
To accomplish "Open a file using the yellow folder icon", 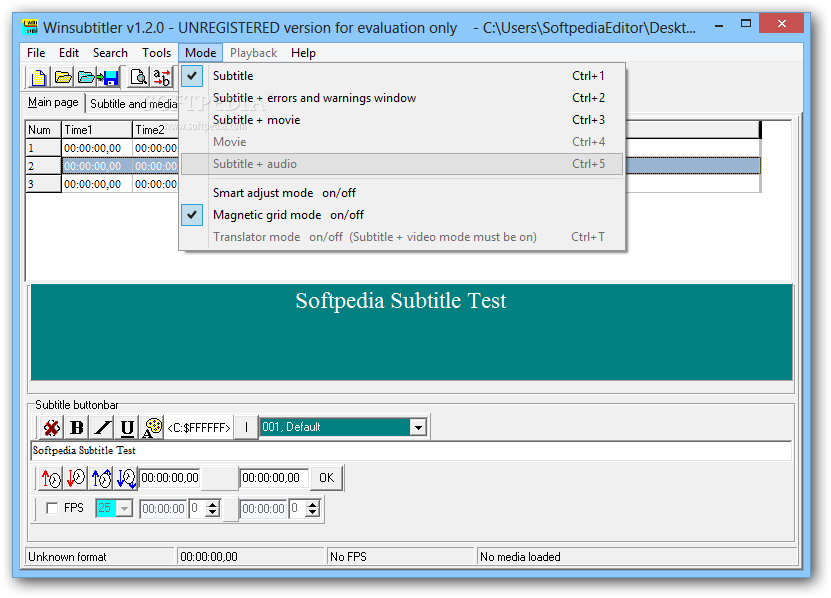I will tap(63, 77).
